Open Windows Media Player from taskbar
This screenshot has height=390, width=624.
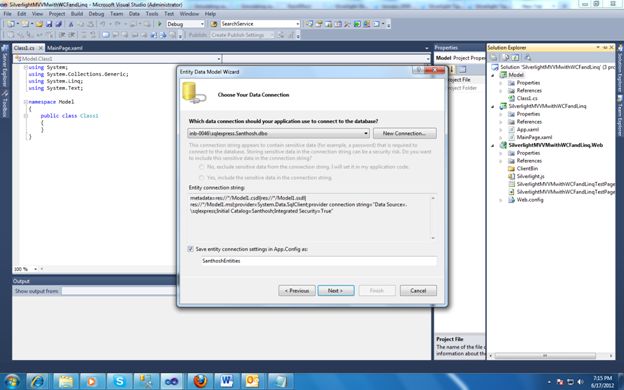(x=92, y=381)
